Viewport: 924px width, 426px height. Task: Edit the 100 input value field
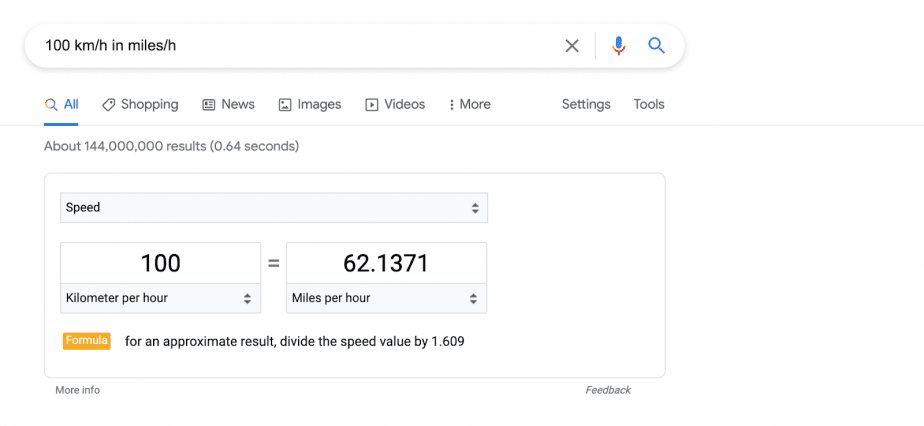[160, 263]
